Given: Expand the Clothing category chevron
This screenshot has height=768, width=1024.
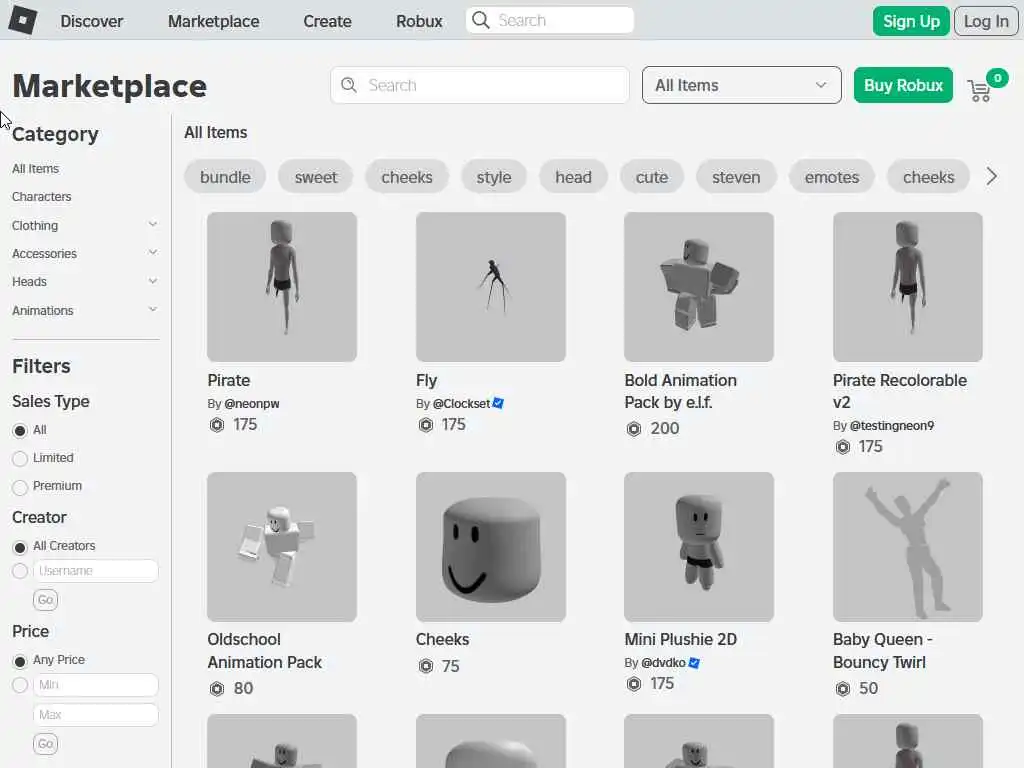Looking at the screenshot, I should click(152, 225).
